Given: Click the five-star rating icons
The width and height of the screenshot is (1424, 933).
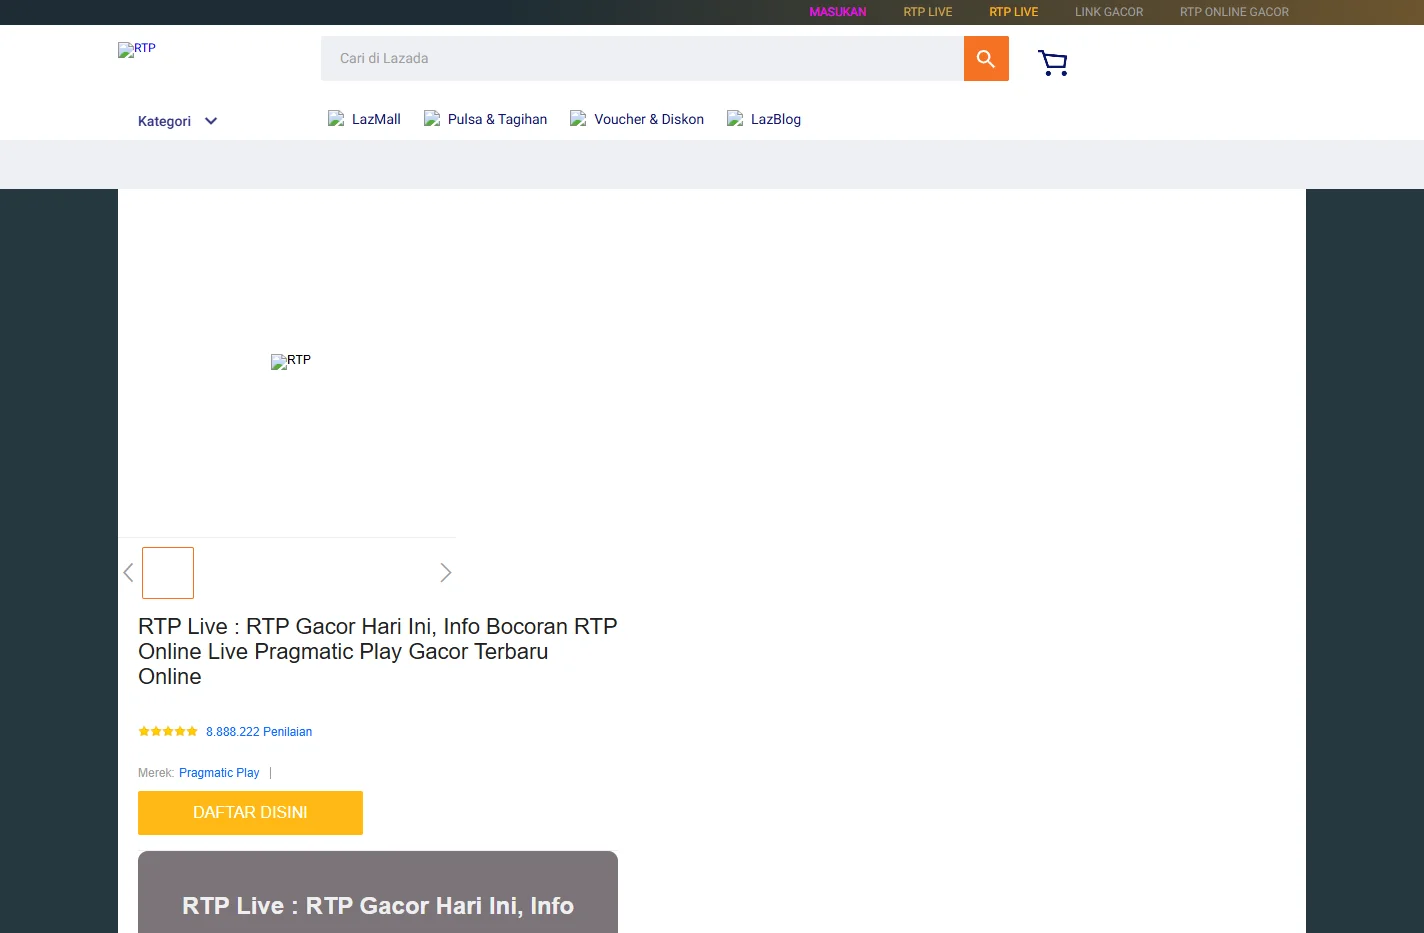Looking at the screenshot, I should (x=168, y=732).
